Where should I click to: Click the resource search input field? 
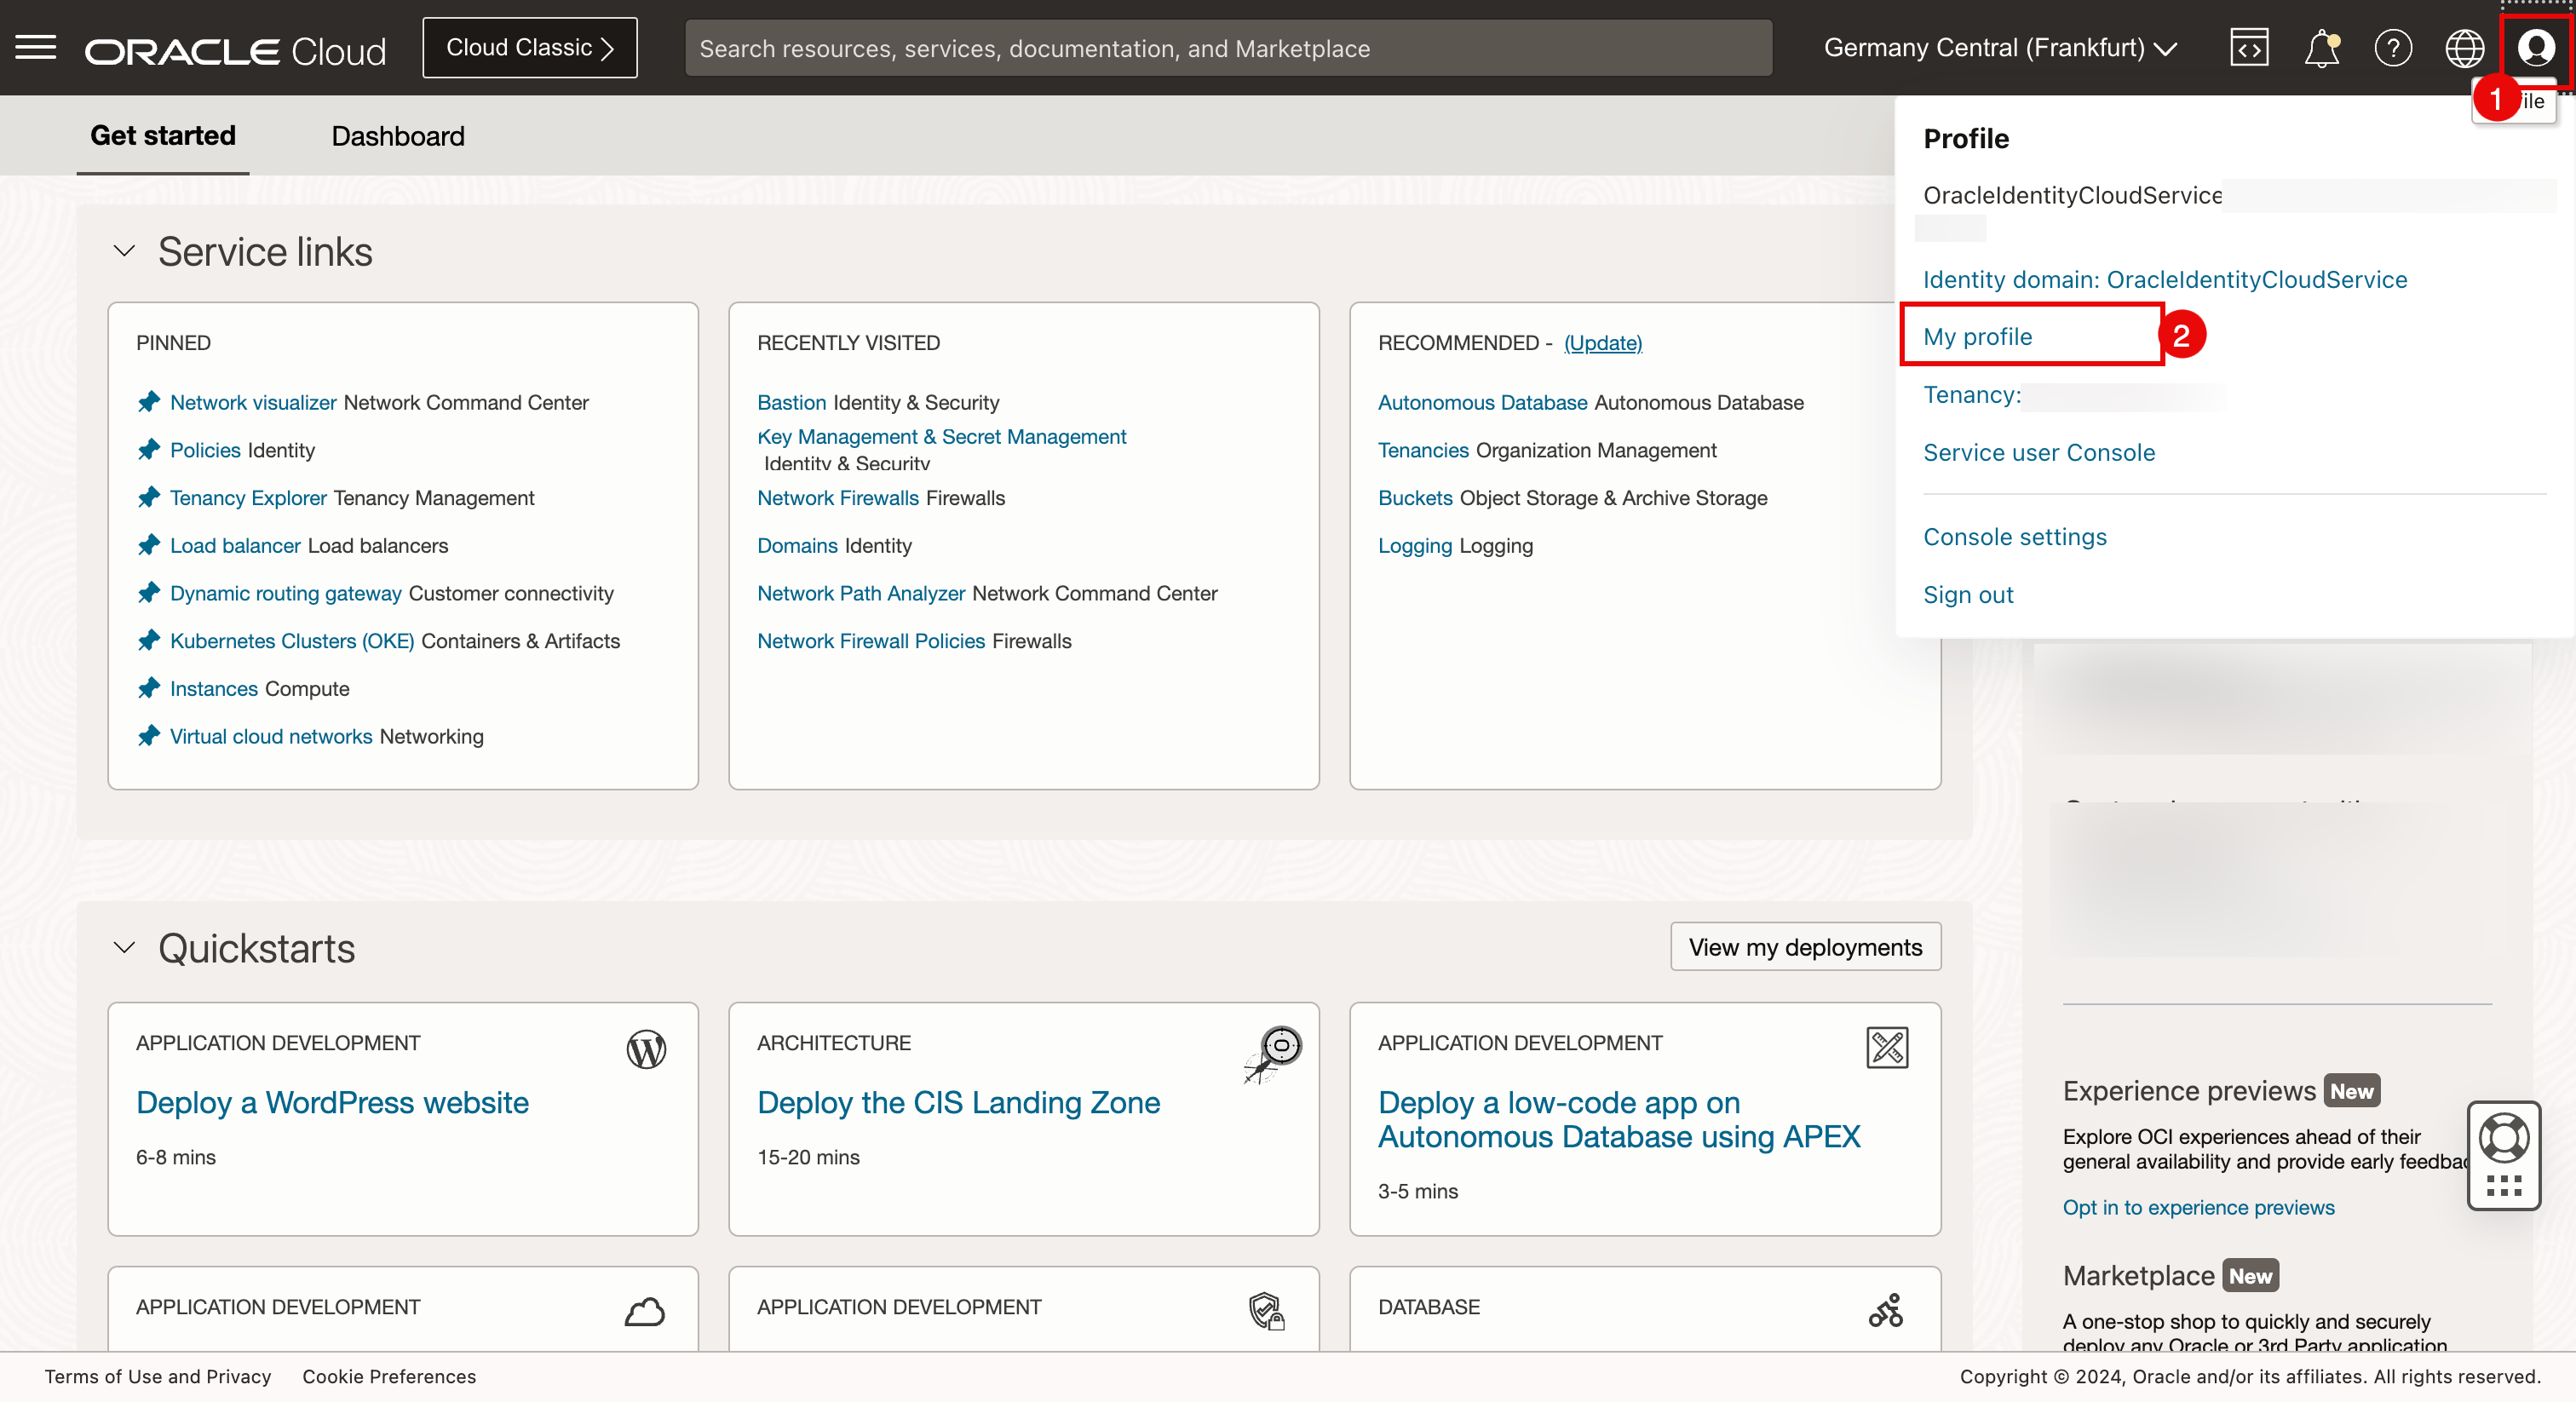(x=1227, y=48)
